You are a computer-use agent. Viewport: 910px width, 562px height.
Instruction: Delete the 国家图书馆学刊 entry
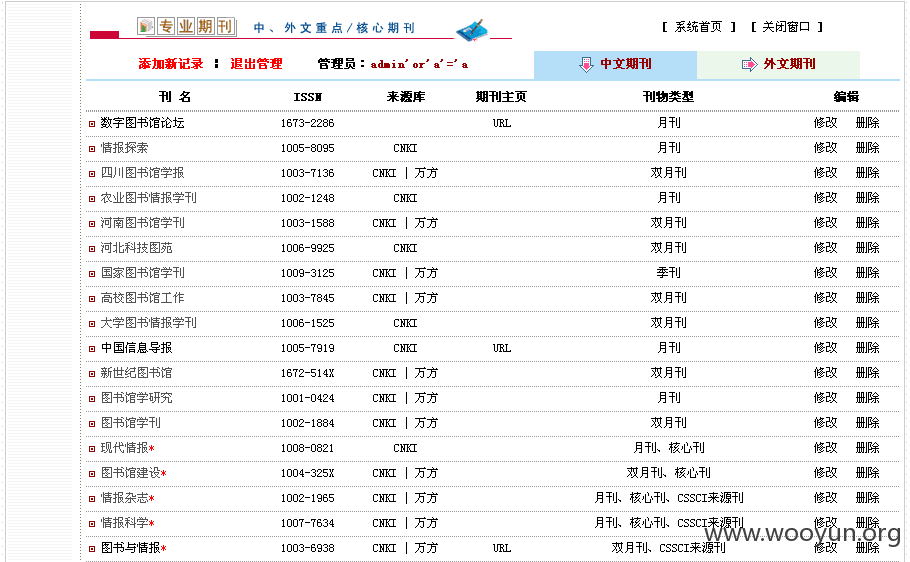click(868, 273)
